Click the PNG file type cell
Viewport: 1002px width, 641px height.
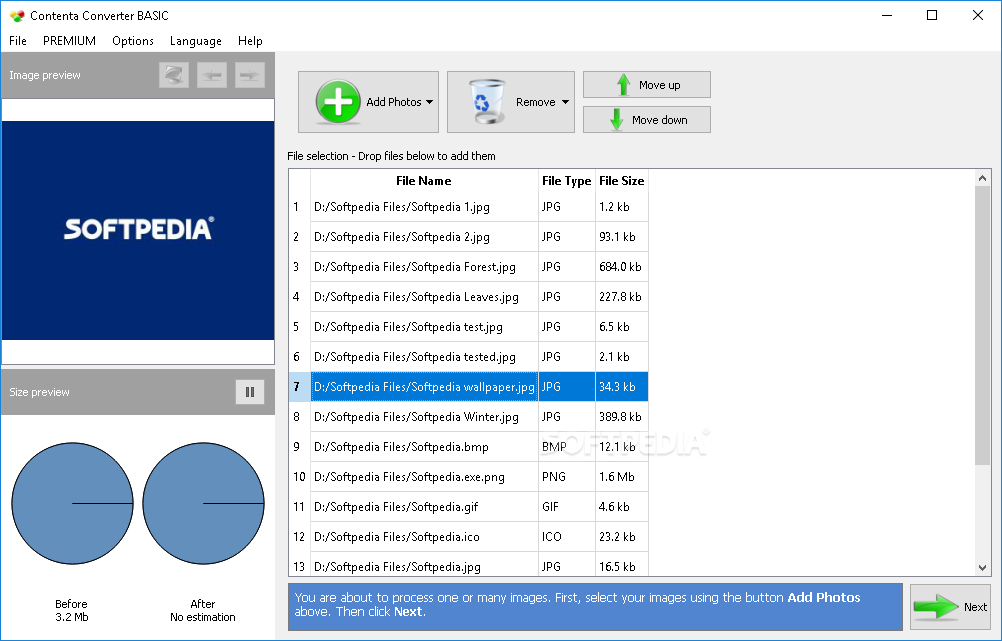click(x=567, y=477)
